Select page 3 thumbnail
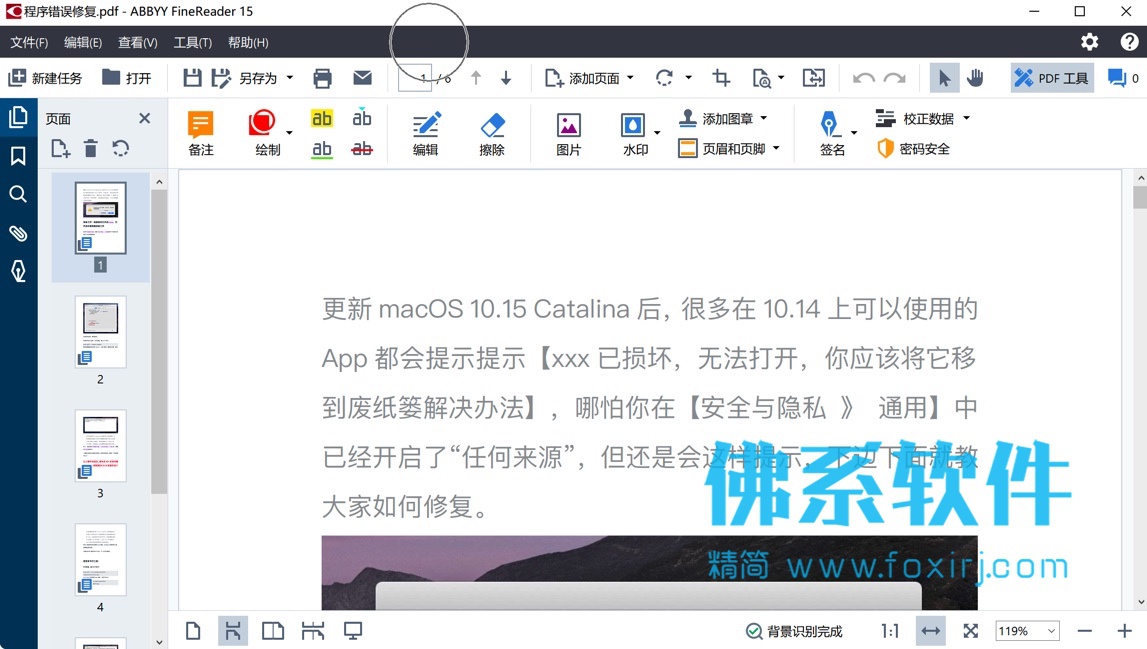This screenshot has height=649, width=1147. pyautogui.click(x=100, y=446)
